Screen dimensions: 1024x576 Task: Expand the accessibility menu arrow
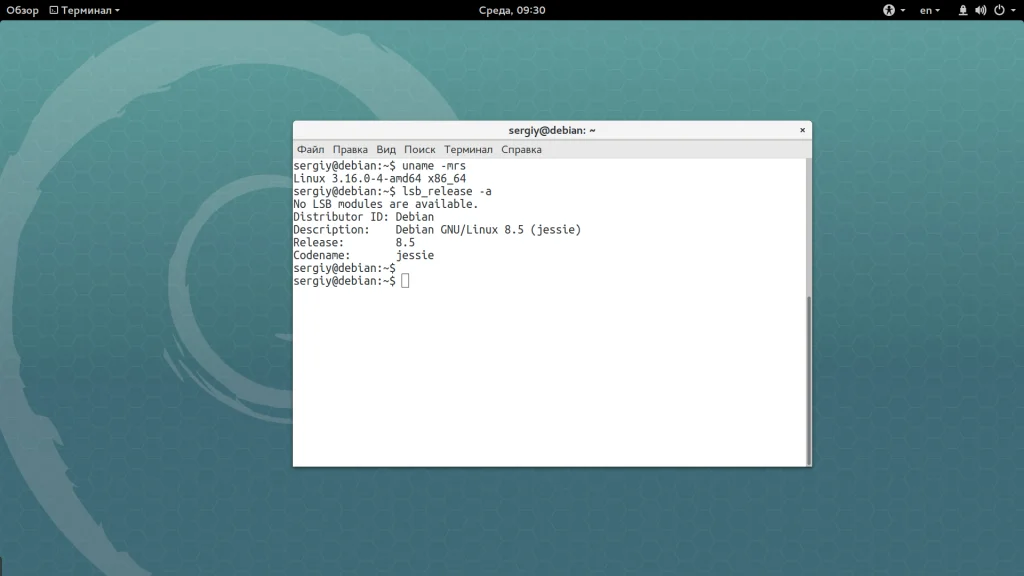902,10
